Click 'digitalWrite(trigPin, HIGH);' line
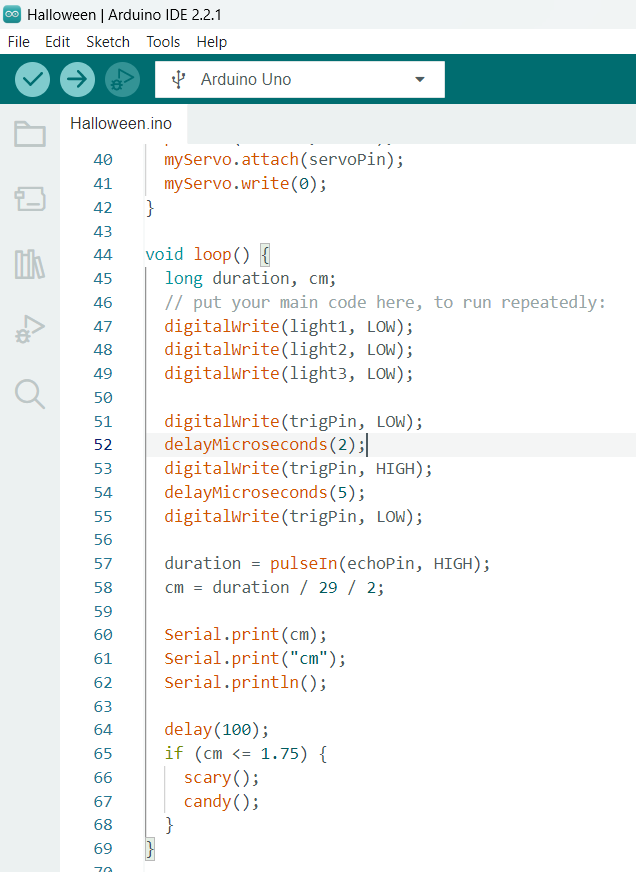Screen dimensions: 636x872 [x=298, y=469]
